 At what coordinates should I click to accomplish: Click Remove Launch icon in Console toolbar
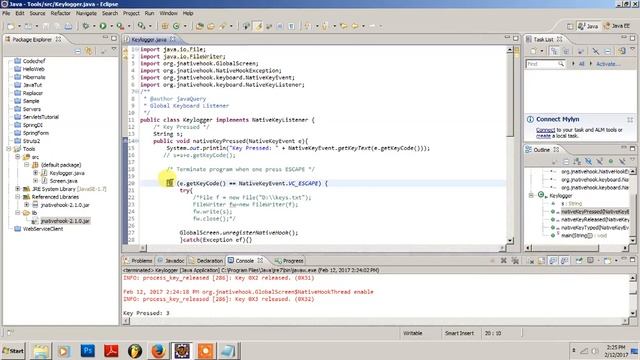click(x=504, y=260)
